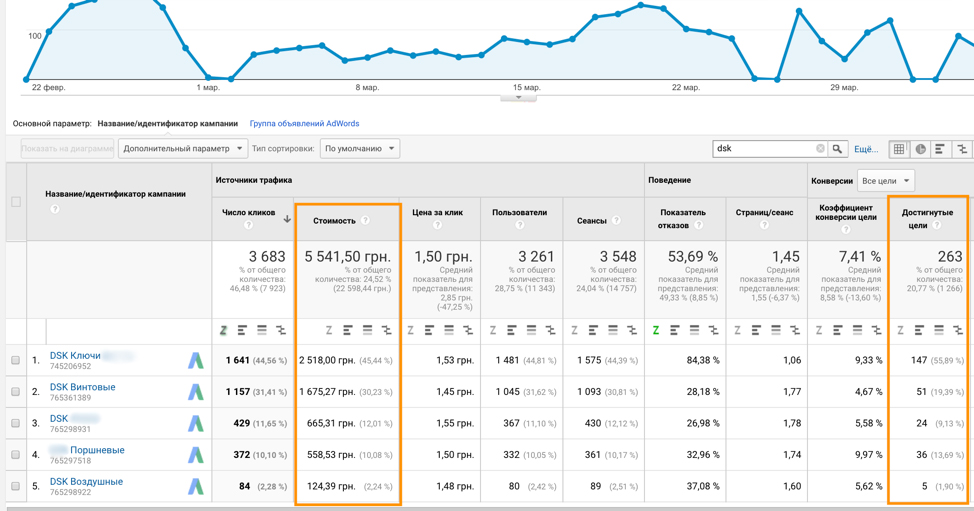Click the Ещё… advanced filter link
The width and height of the screenshot is (974, 511).
[866, 149]
